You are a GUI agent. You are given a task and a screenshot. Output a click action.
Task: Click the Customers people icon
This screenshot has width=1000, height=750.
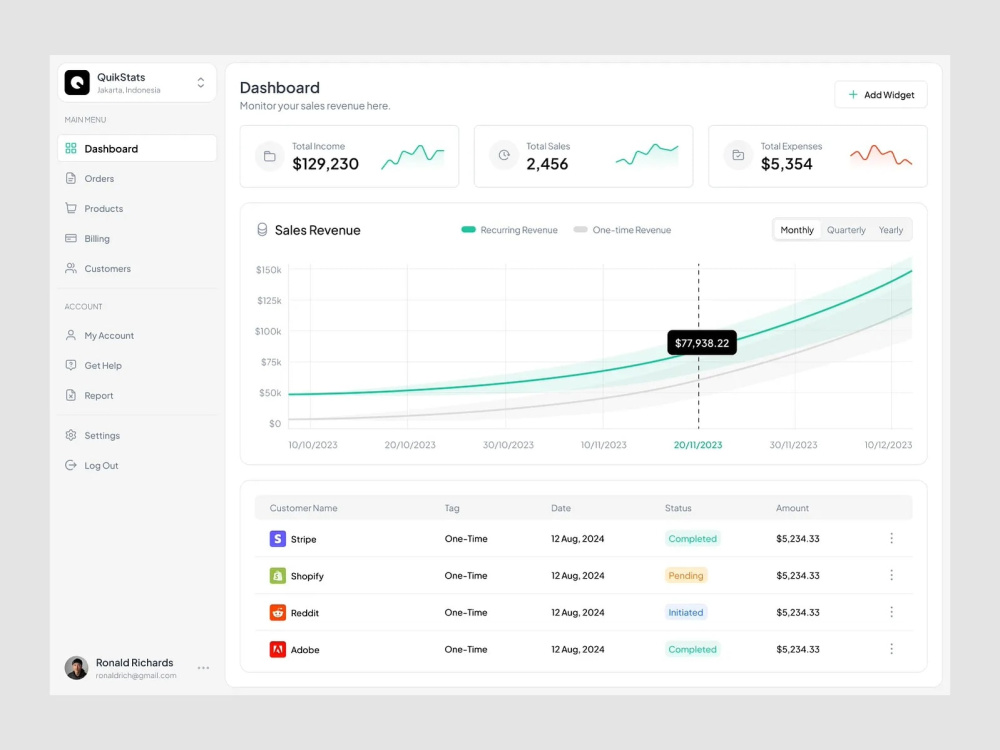(71, 268)
